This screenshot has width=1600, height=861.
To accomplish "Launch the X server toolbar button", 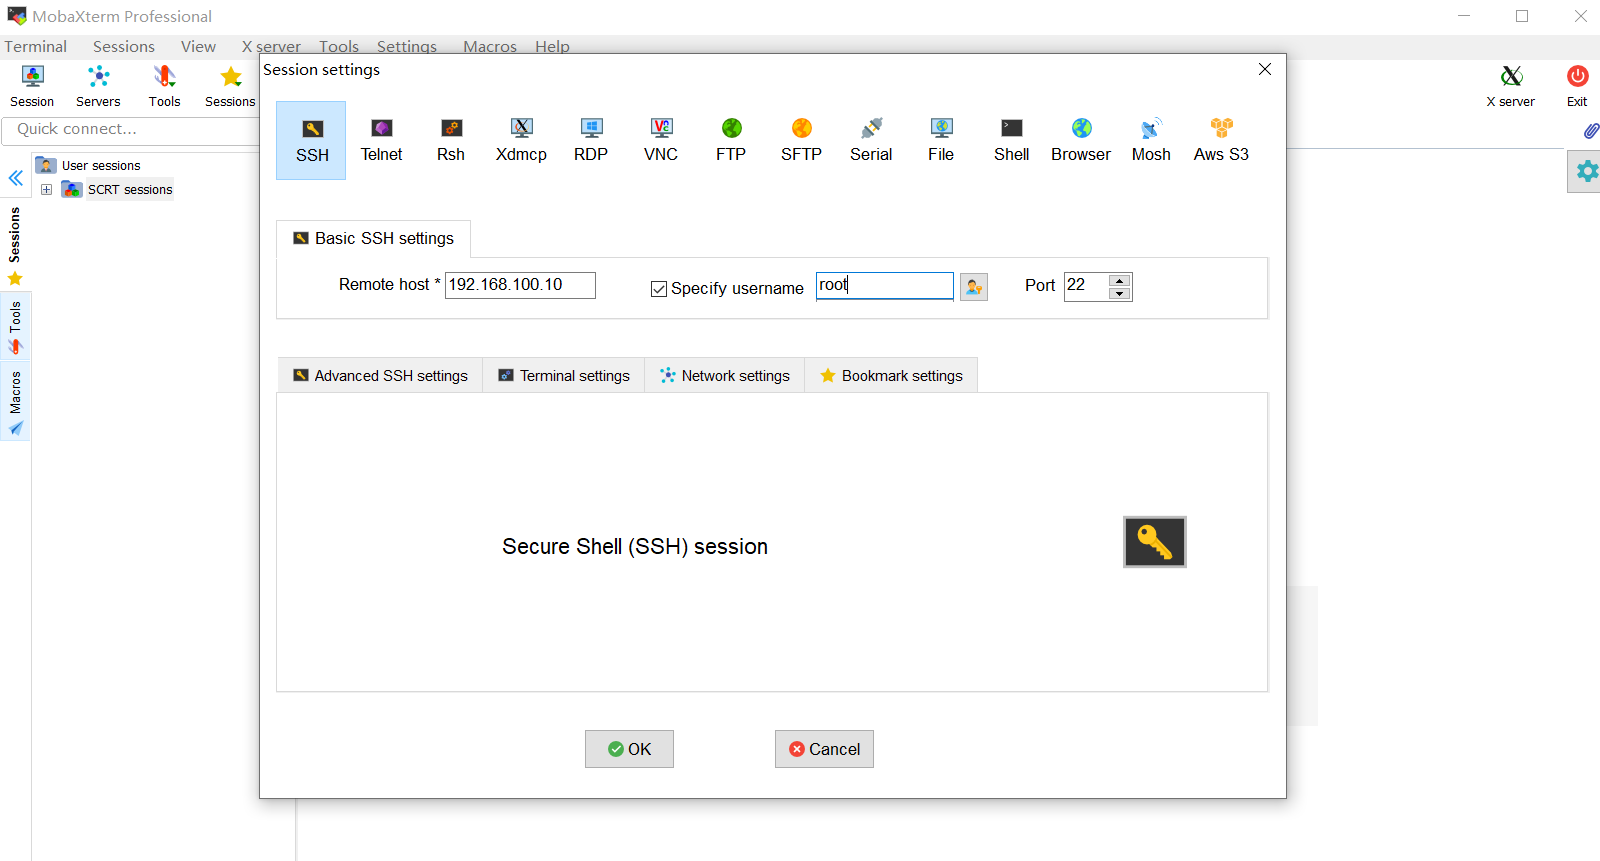I will [1510, 87].
